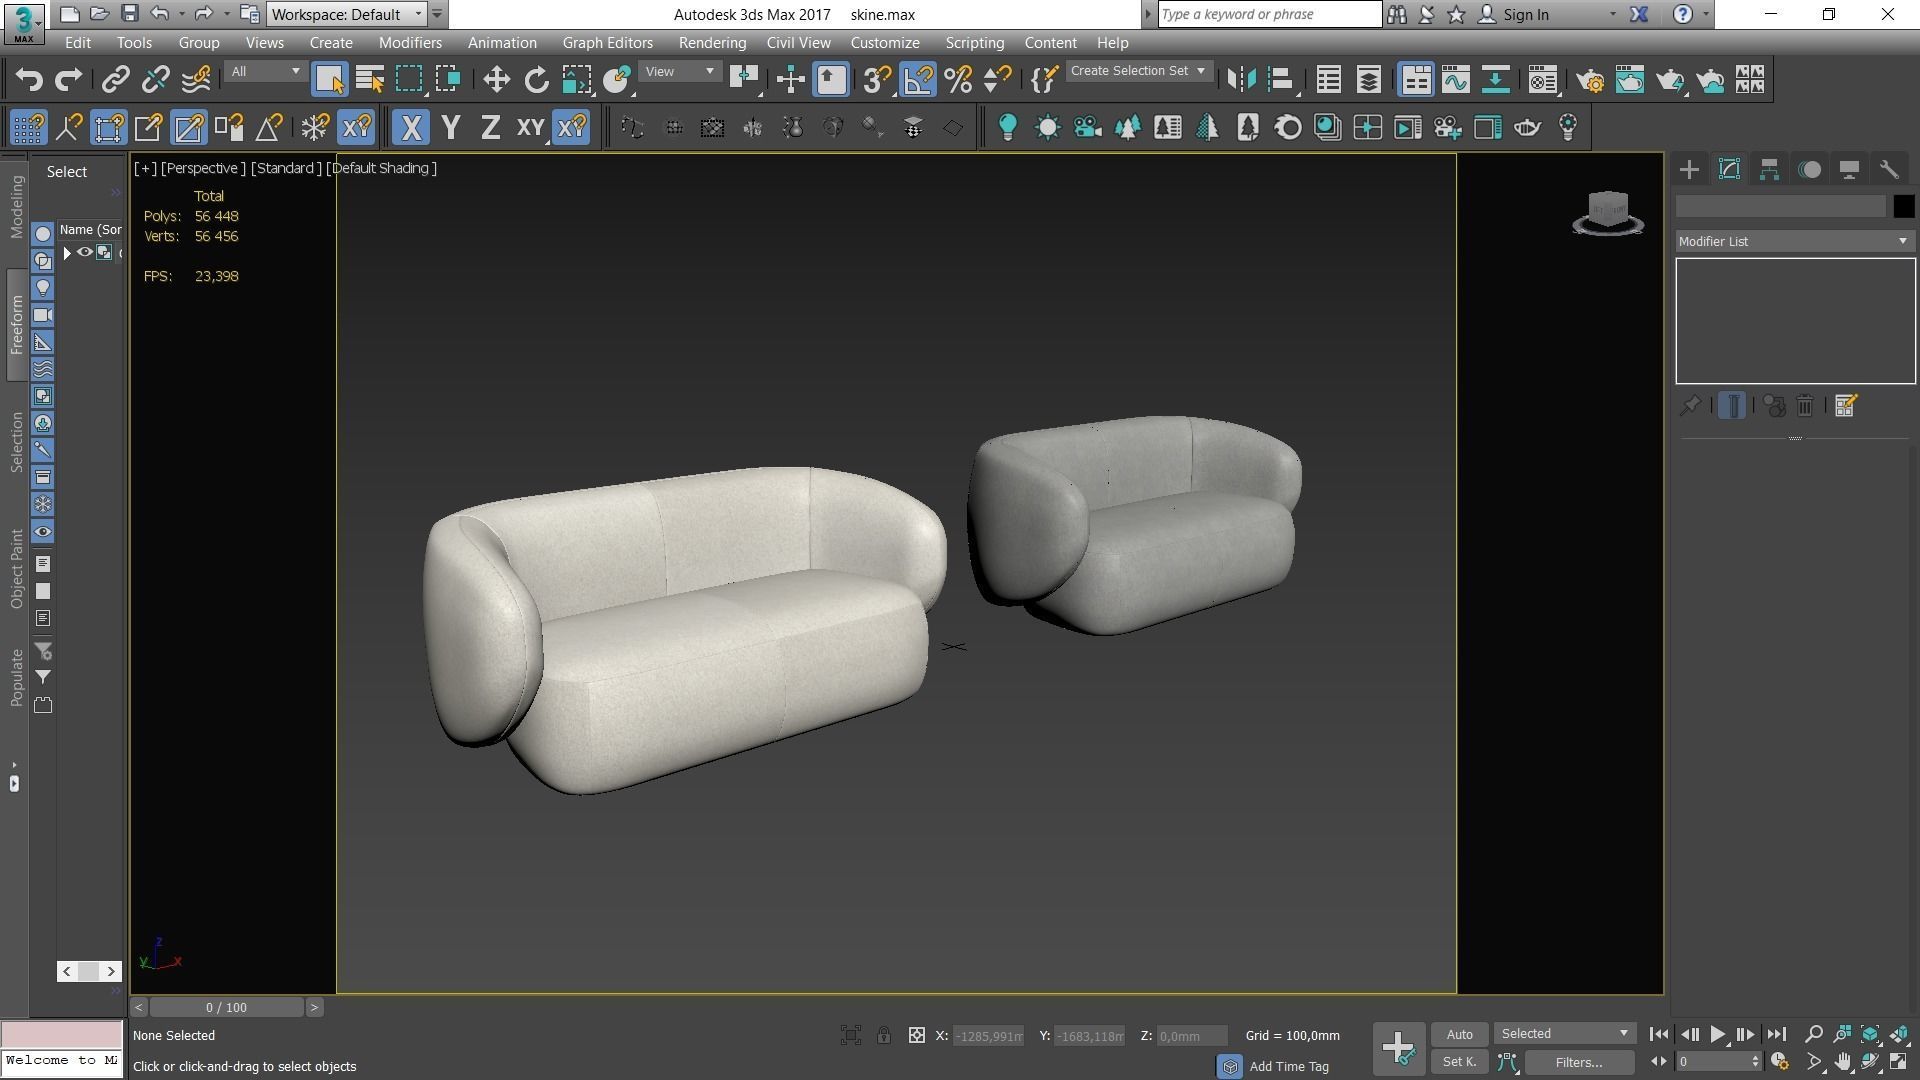Click the Set Key button

tap(1459, 1062)
